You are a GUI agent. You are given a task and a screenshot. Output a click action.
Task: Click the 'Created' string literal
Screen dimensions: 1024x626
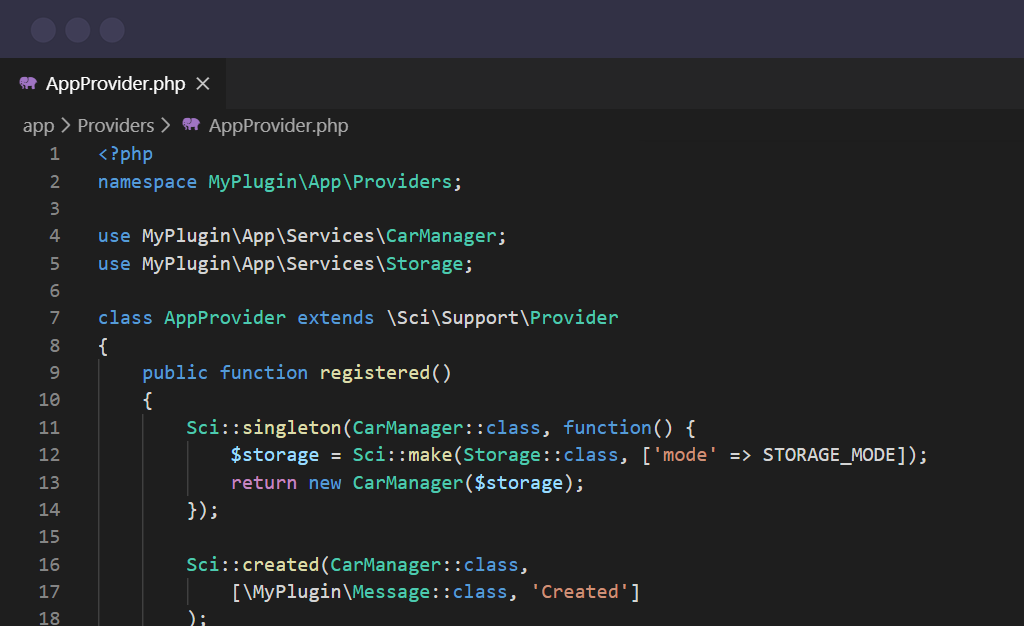point(579,592)
